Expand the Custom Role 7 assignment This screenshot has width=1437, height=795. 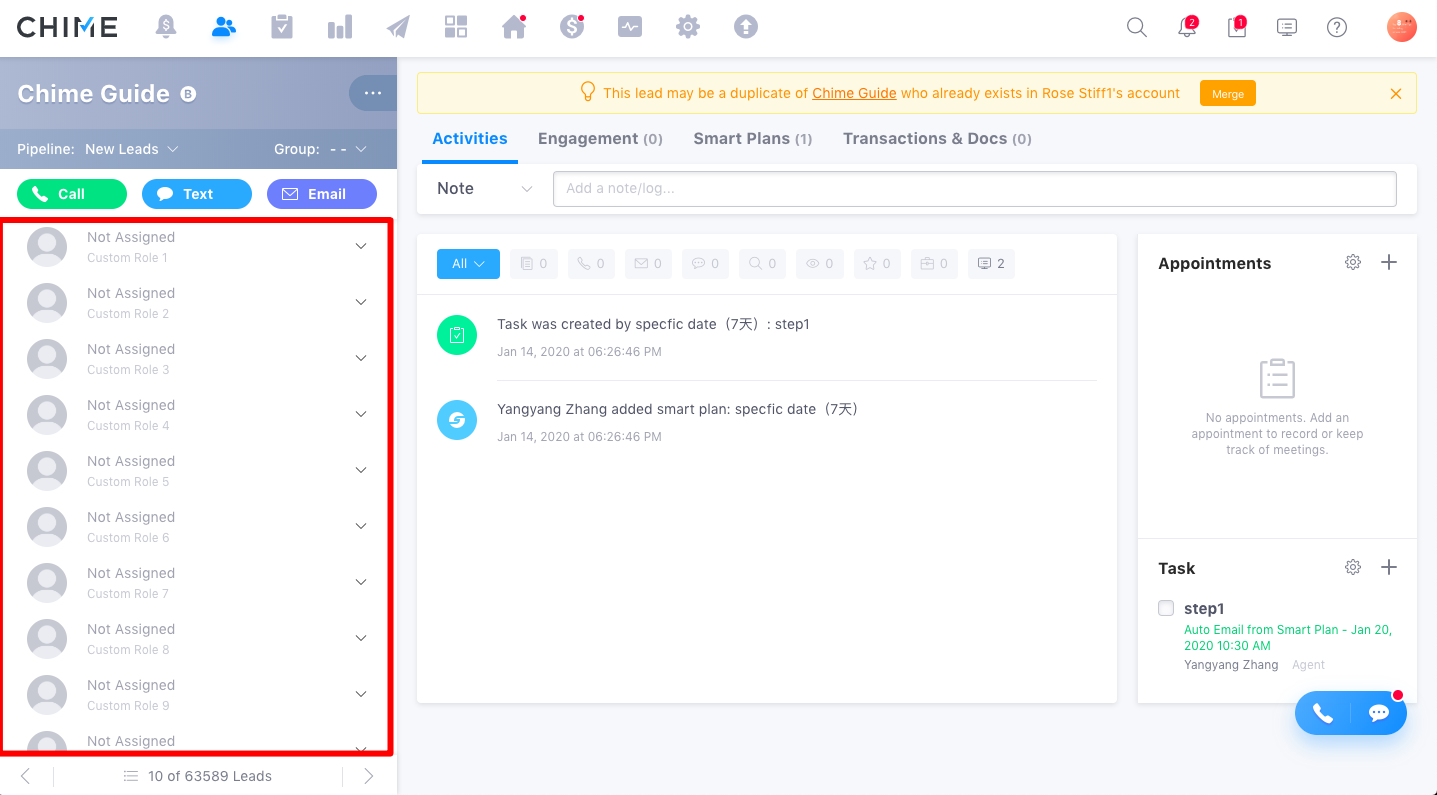[361, 582]
